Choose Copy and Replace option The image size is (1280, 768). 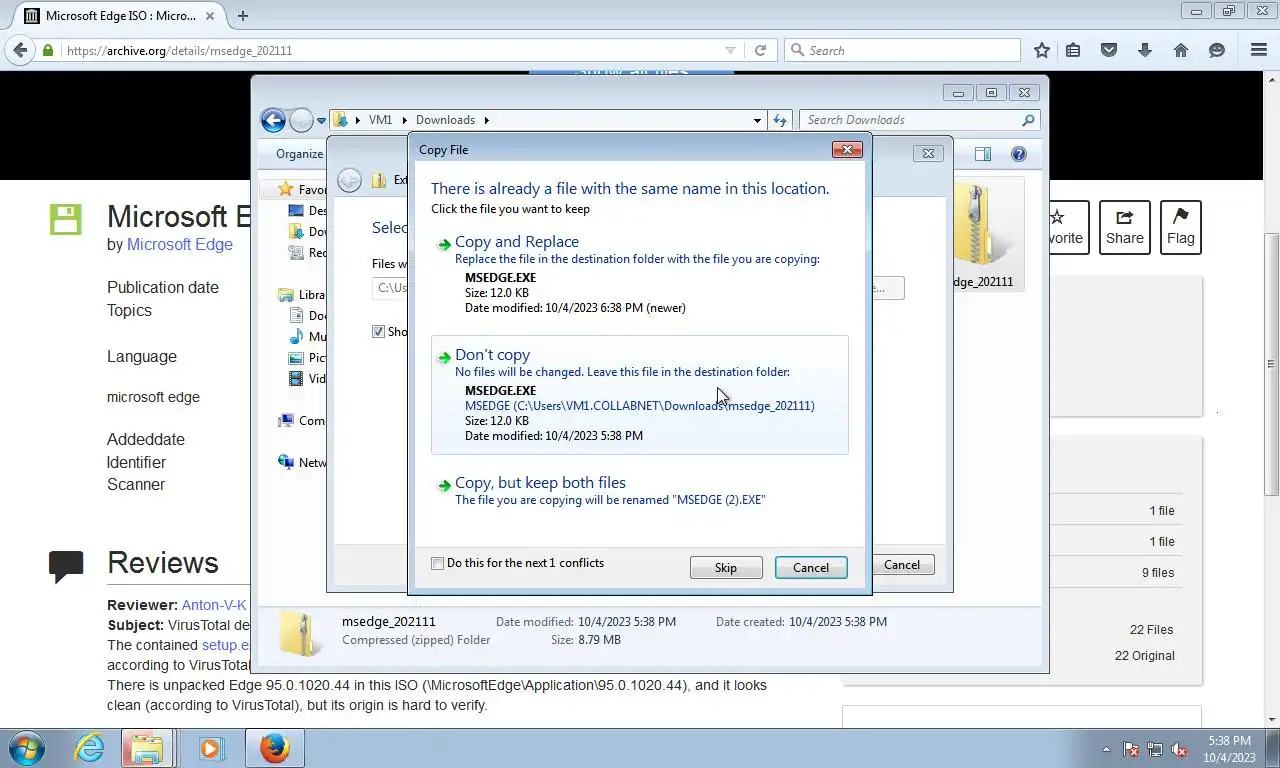coord(639,275)
